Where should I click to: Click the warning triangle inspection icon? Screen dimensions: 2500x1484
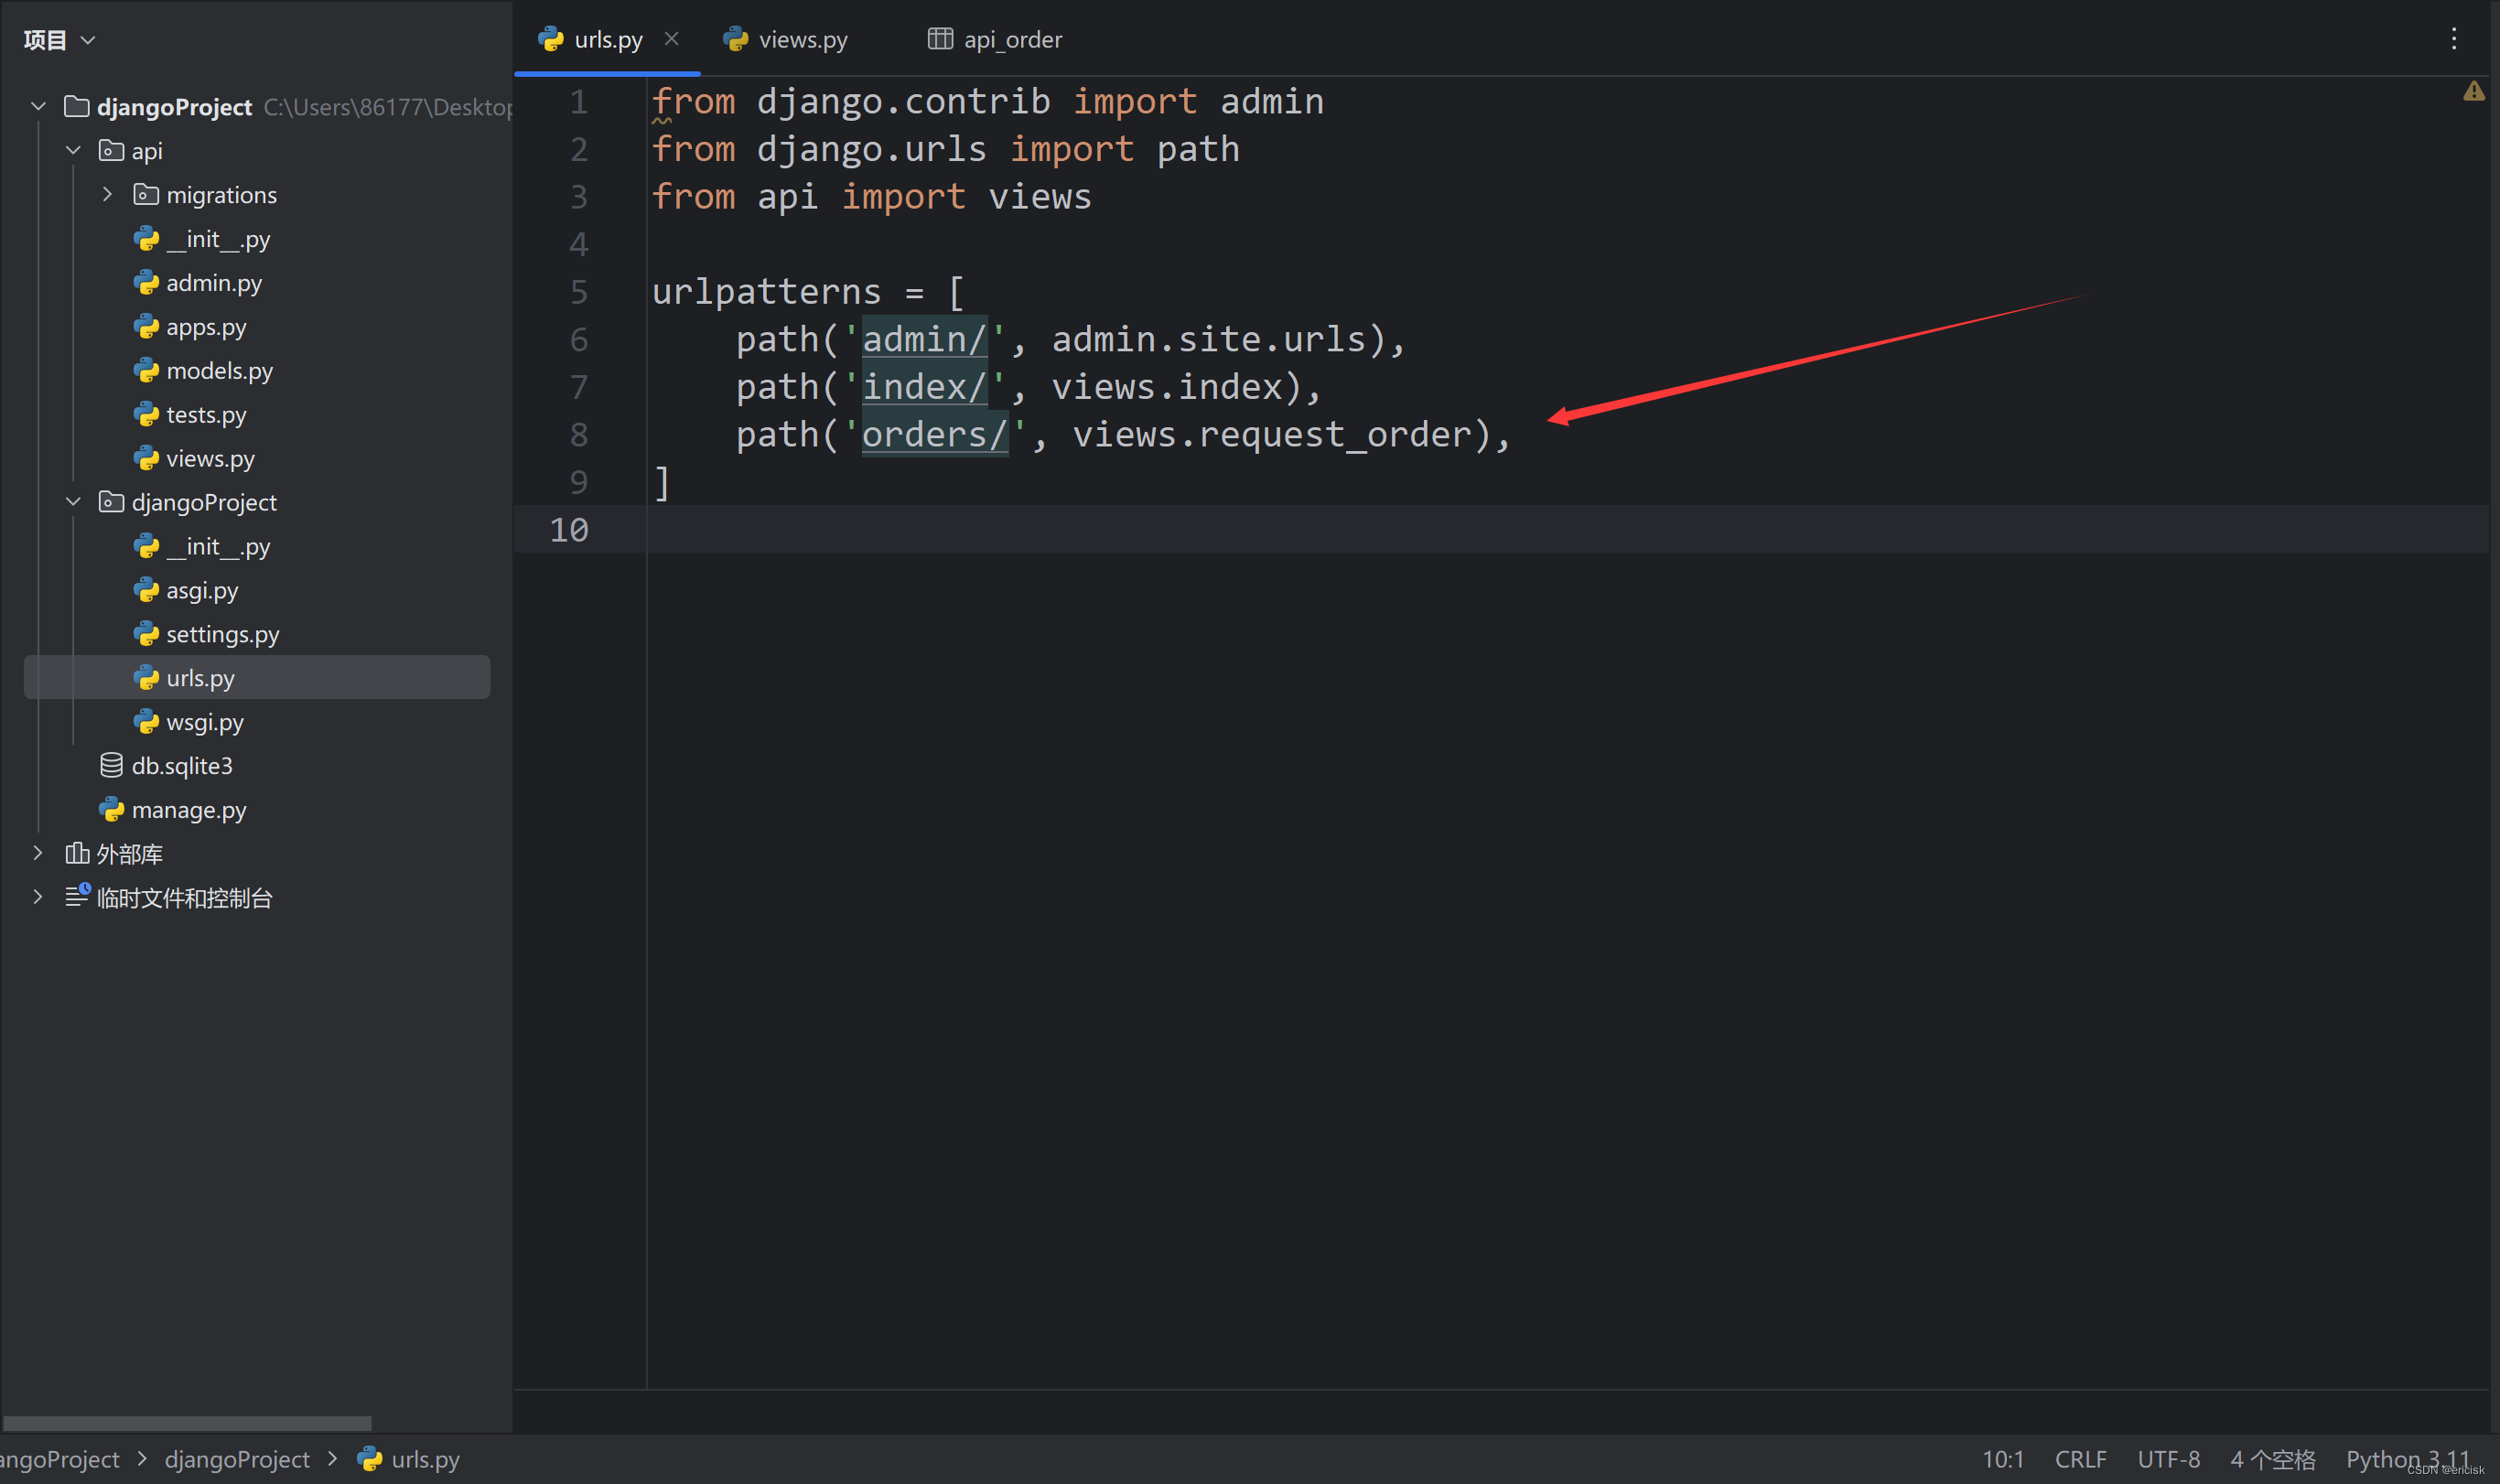click(2473, 92)
